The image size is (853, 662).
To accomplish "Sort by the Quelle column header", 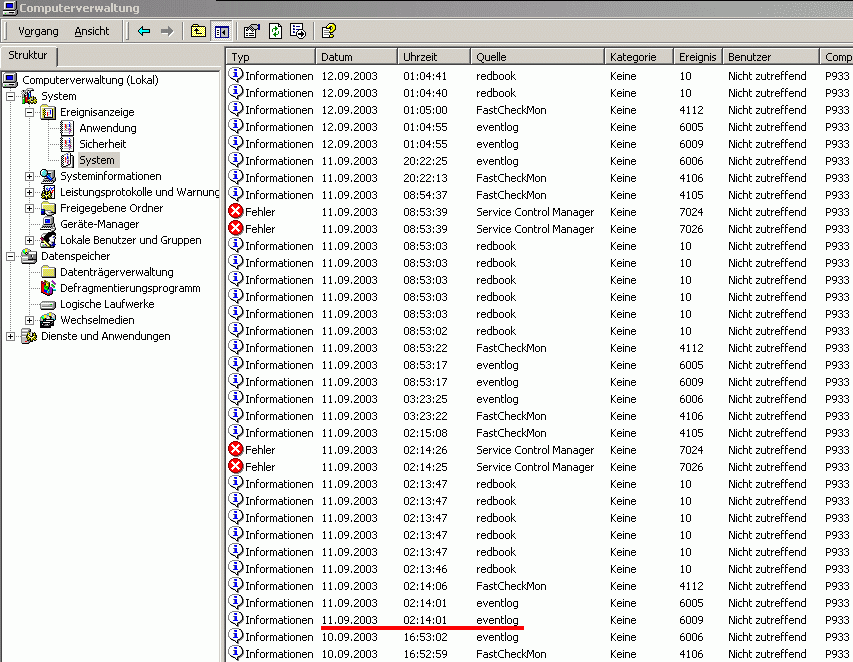I will [x=537, y=57].
